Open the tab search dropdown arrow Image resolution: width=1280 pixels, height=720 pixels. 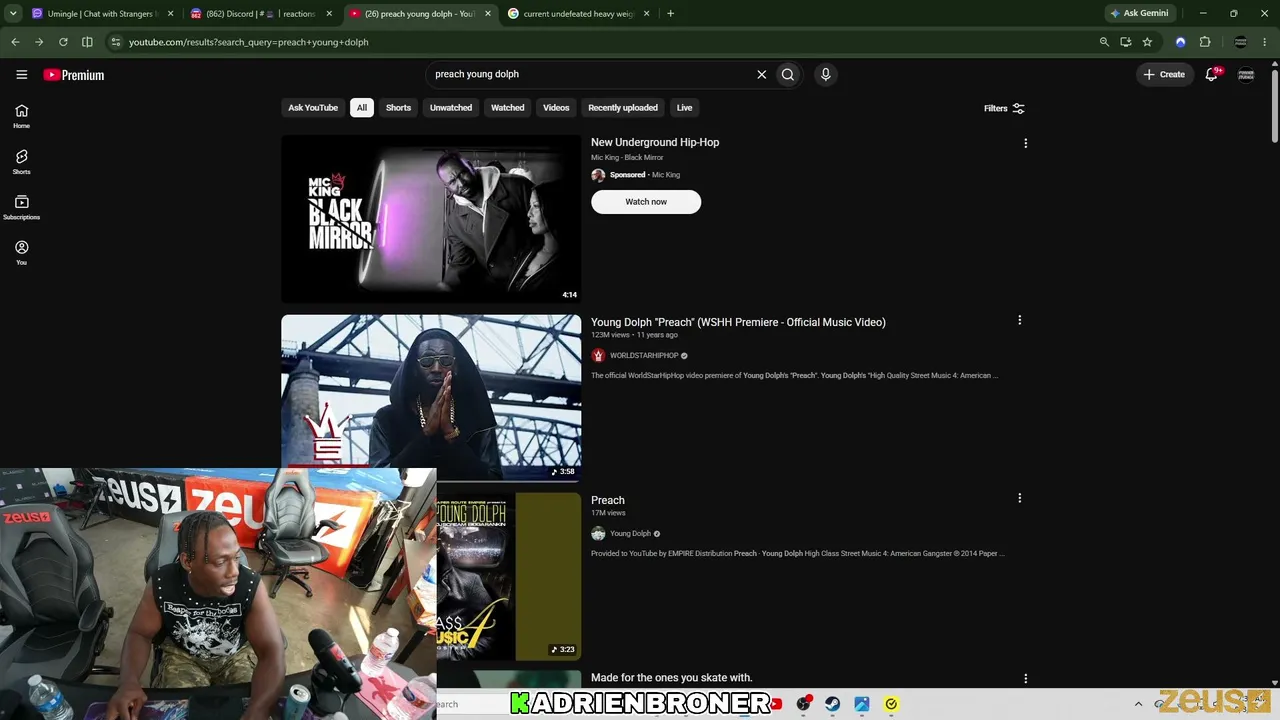pos(15,14)
